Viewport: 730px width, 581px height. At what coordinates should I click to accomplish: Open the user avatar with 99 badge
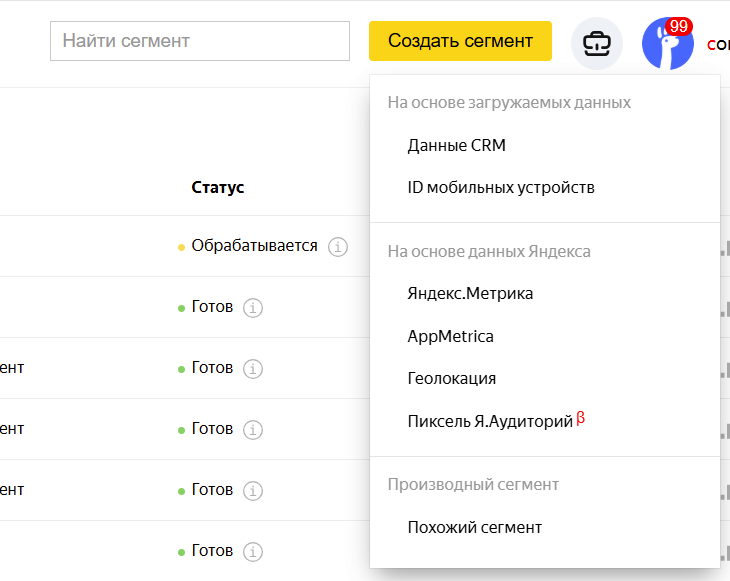tap(668, 43)
